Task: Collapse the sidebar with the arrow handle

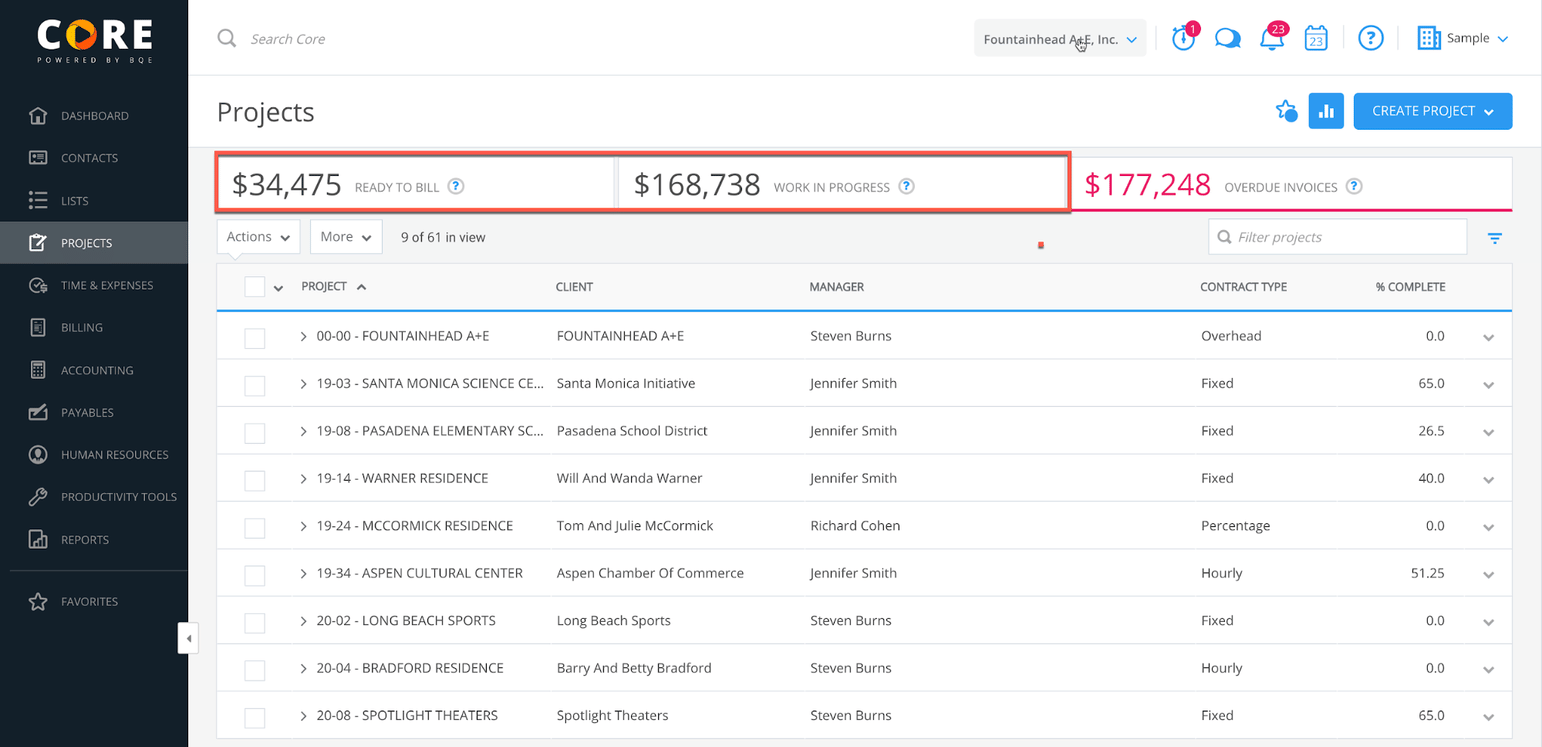Action: (188, 638)
